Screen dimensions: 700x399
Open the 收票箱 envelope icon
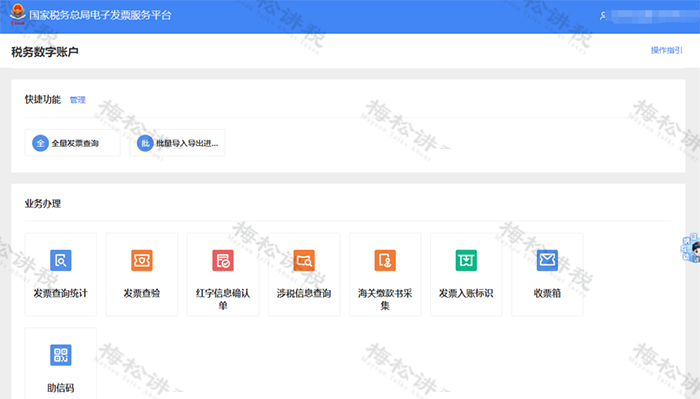point(547,260)
